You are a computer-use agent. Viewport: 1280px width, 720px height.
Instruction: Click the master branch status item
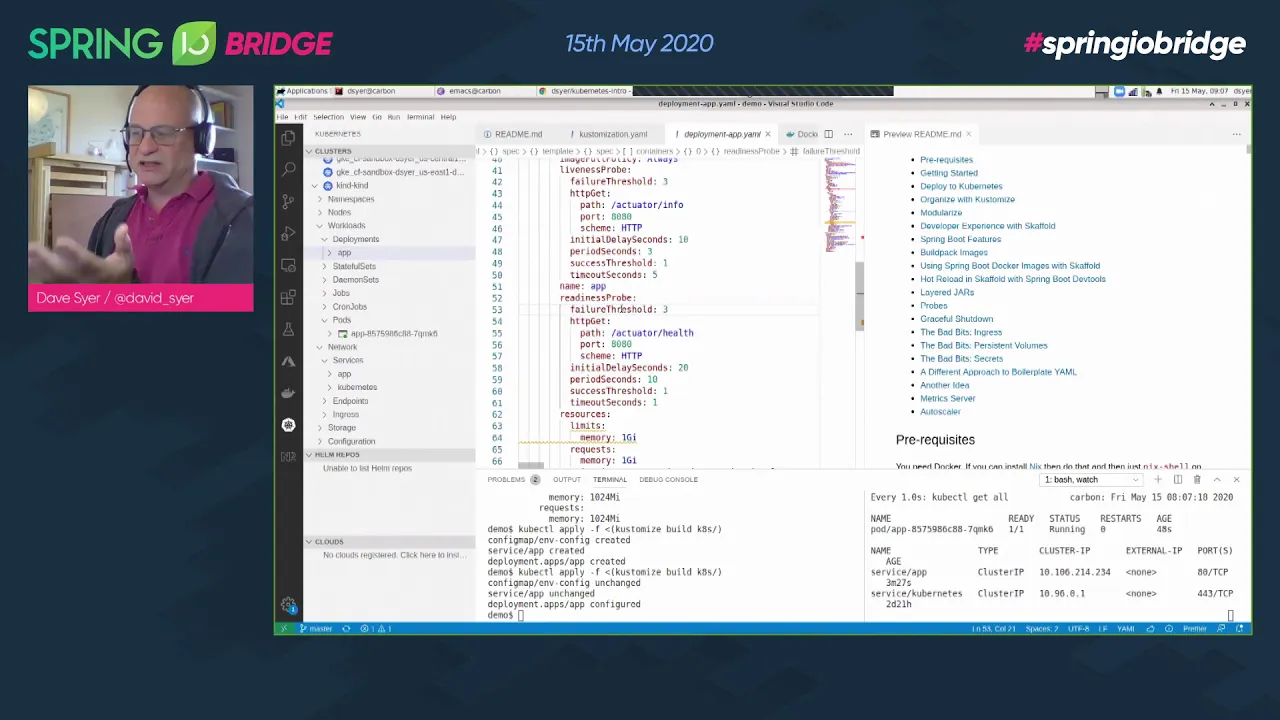[x=316, y=629]
